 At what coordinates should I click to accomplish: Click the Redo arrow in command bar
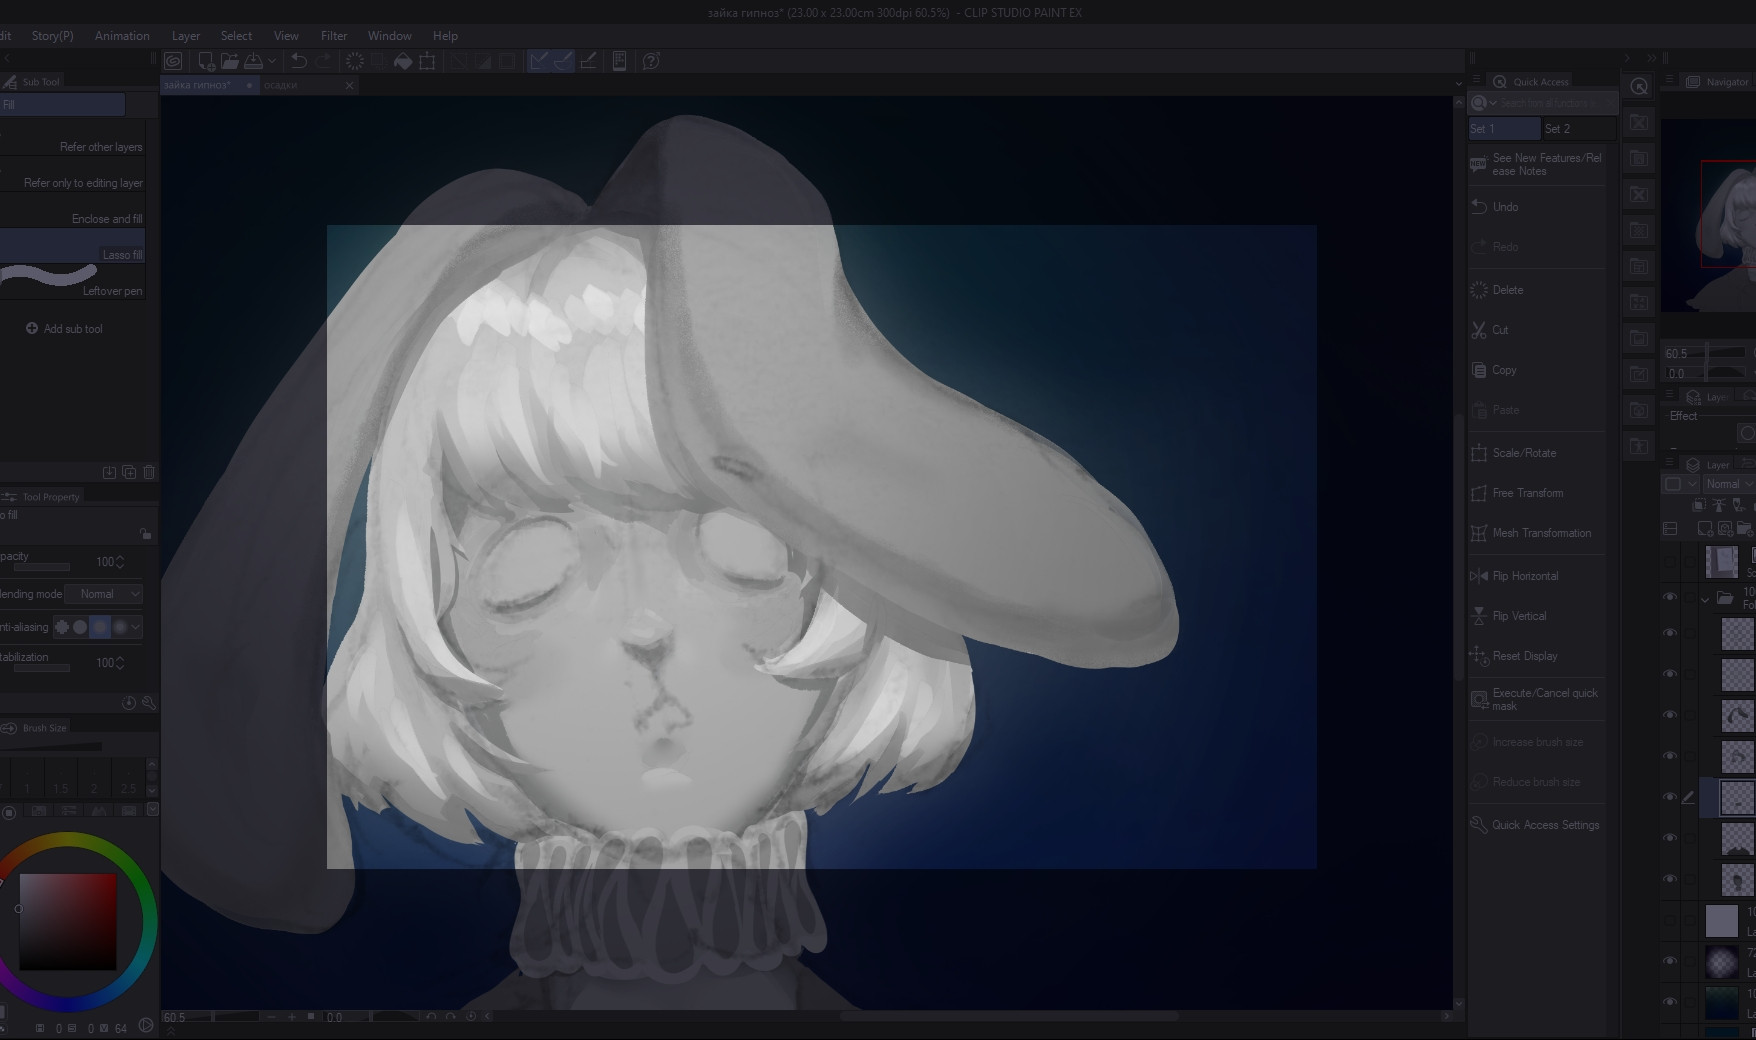click(x=323, y=61)
